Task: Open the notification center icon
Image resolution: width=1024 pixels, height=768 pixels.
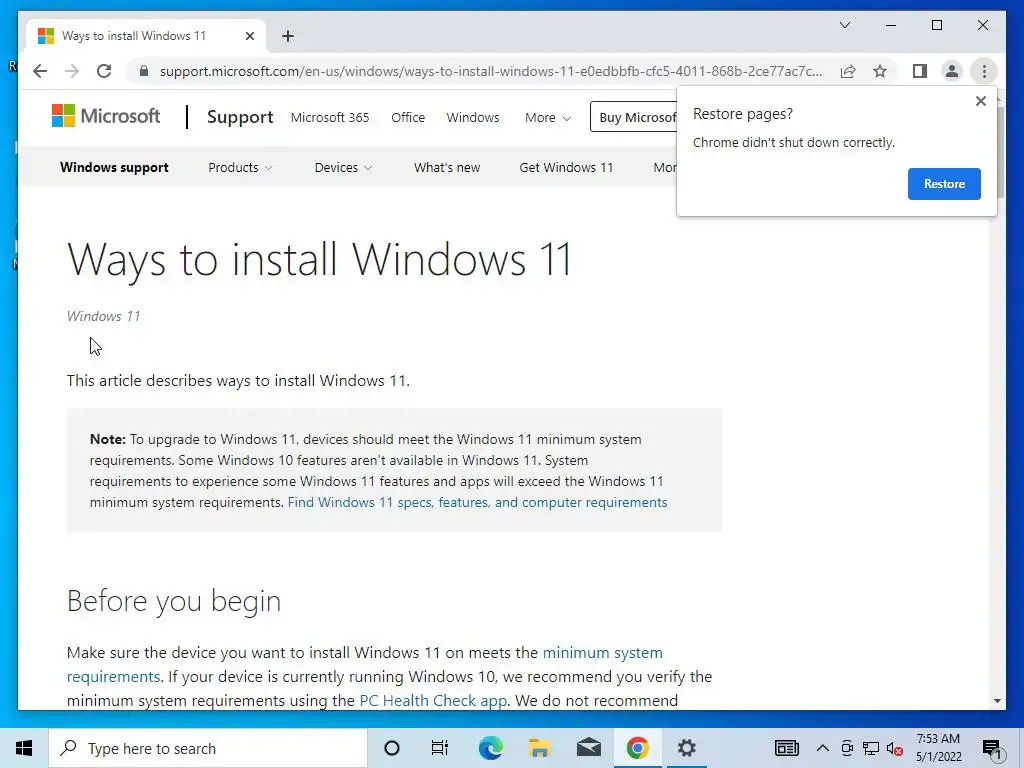Action: [992, 750]
